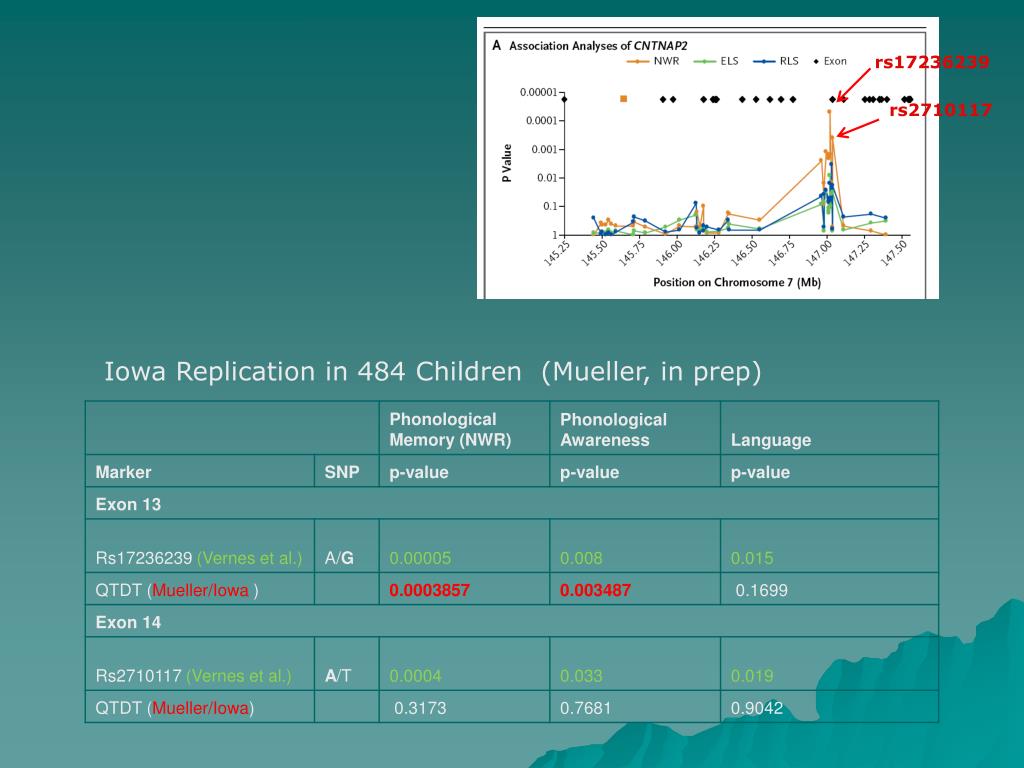
Task: Click the chart title 'Association Analyses of CNTNAP2'
Action: [x=598, y=46]
